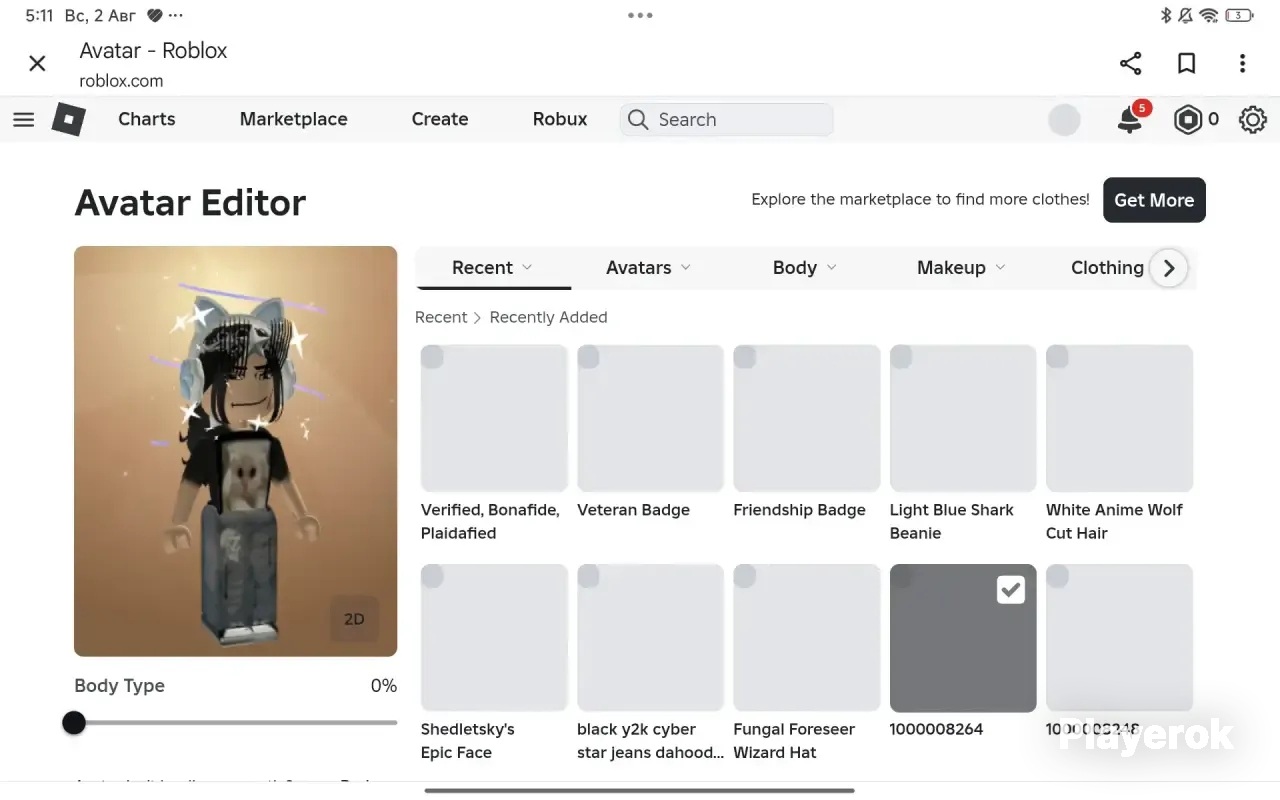Viewport: 1280px width, 800px height.
Task: Select the Veteran Badge item thumbnail
Action: pyautogui.click(x=650, y=418)
